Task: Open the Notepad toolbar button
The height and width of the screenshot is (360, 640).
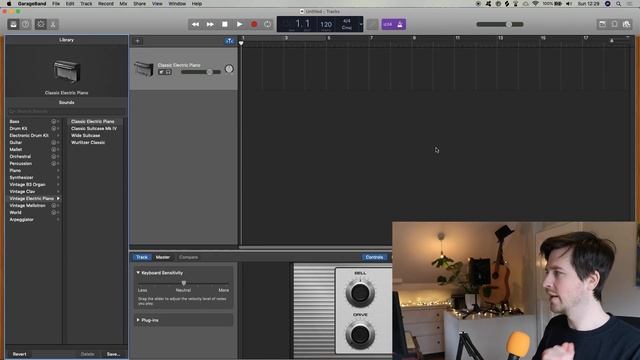Action: point(602,24)
